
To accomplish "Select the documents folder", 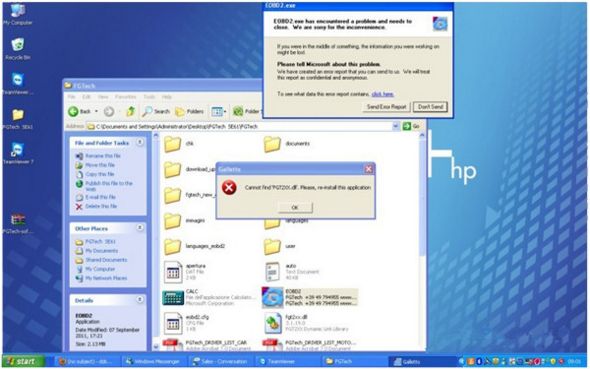I will (287, 144).
